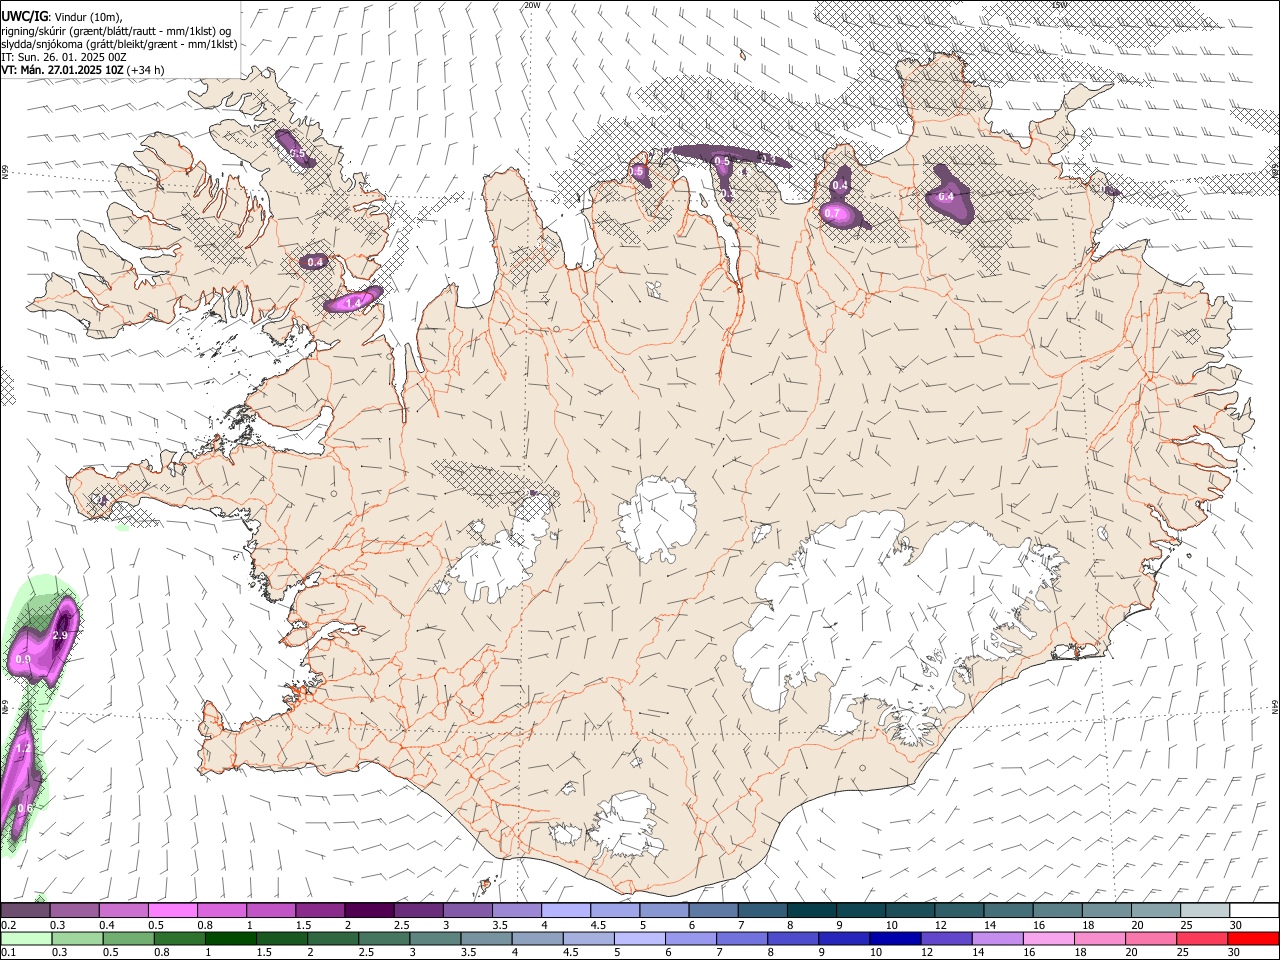1280x960 pixels.
Task: Click the red 30 mm rain legend swatch
Action: [1251, 939]
